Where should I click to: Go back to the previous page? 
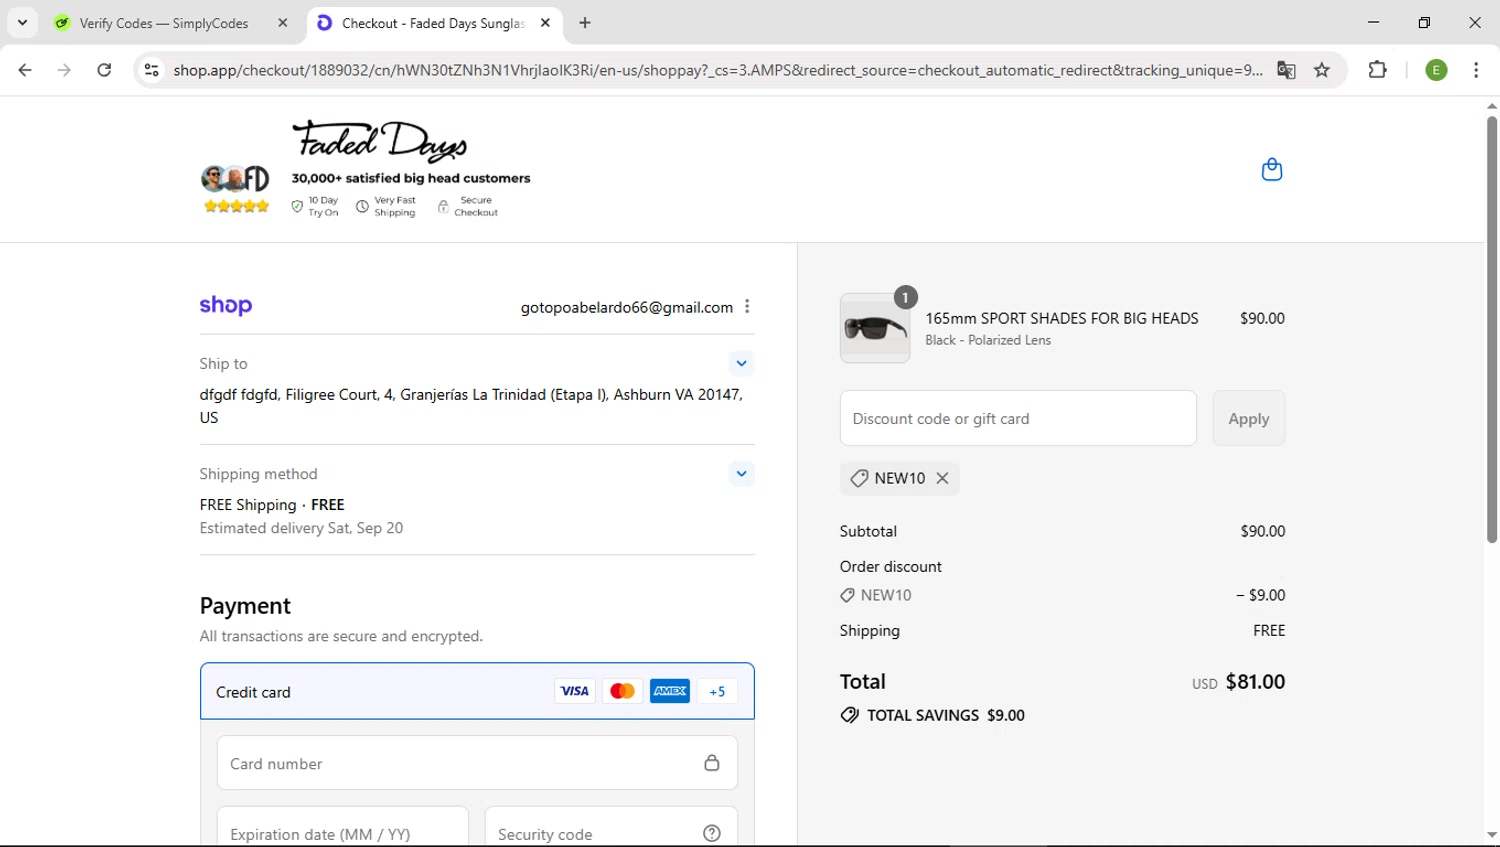pyautogui.click(x=25, y=70)
